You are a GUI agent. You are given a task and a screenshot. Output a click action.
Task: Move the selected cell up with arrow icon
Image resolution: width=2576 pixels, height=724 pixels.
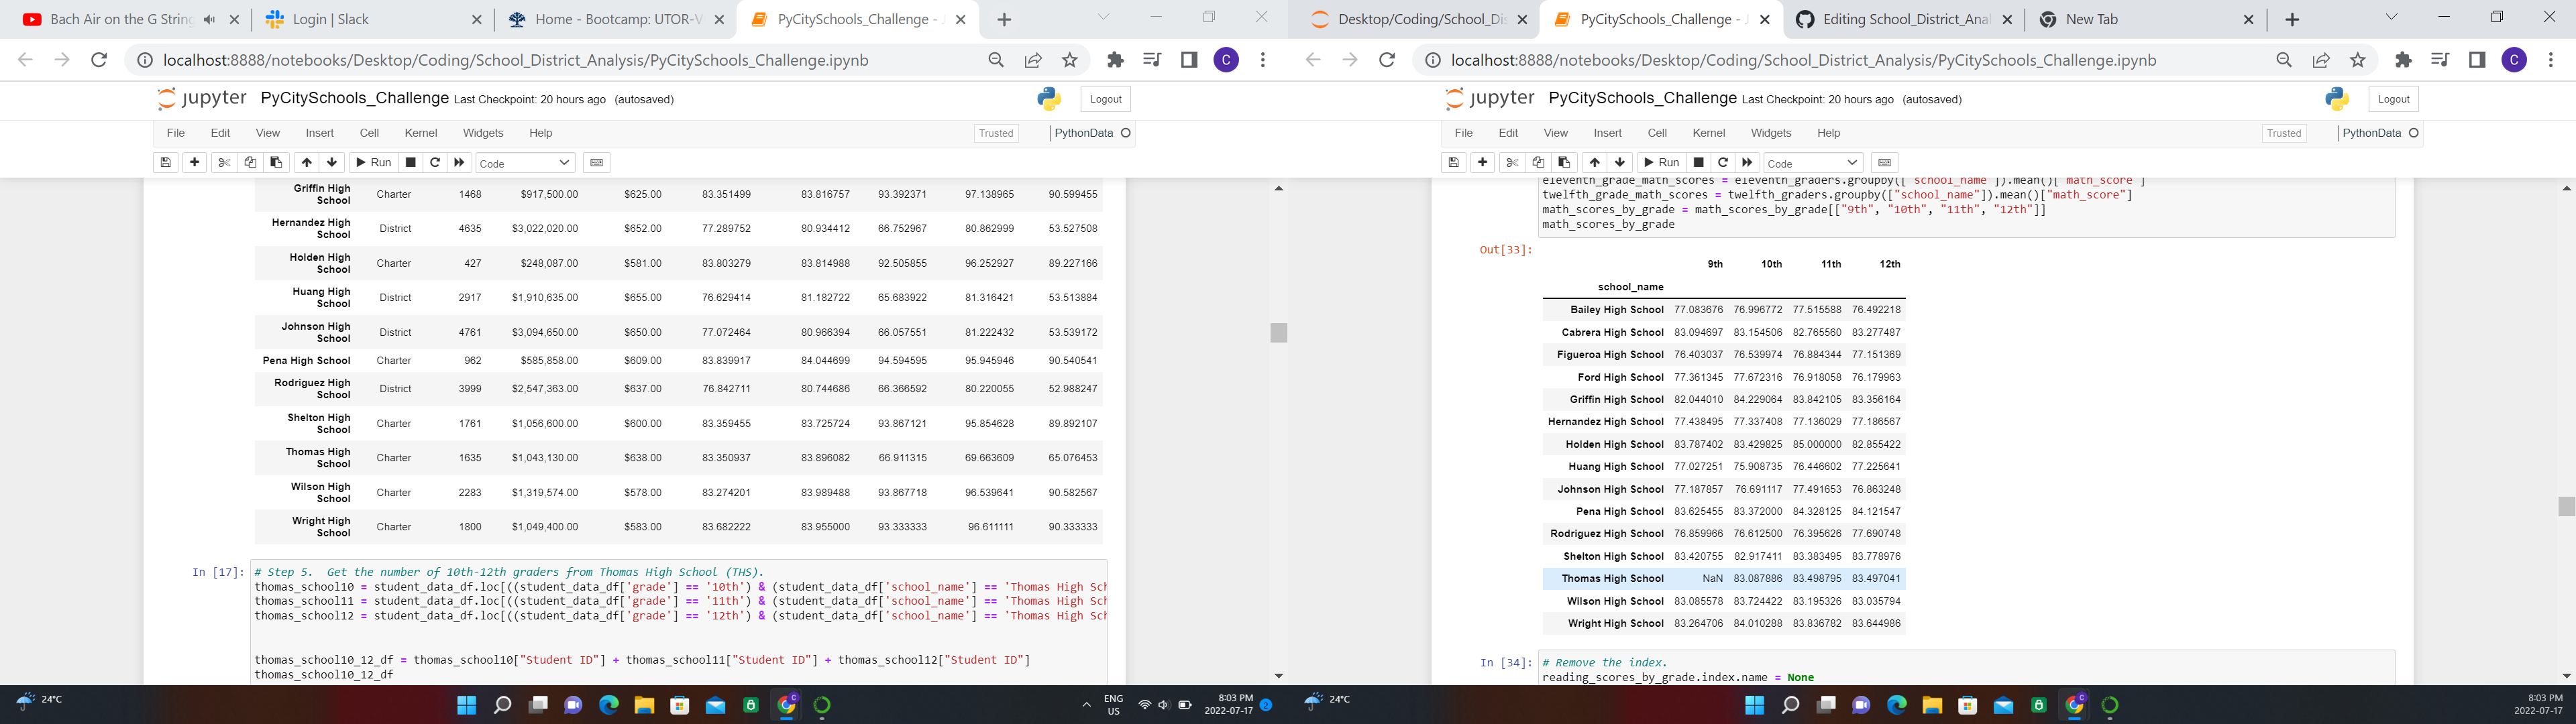306,162
